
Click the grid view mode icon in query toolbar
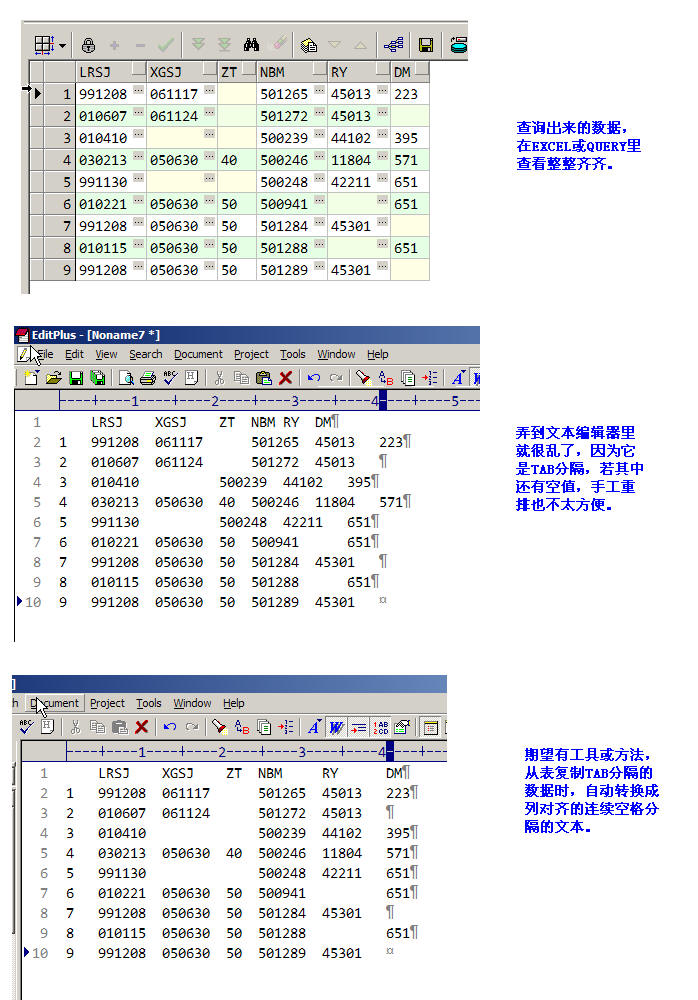pos(44,45)
